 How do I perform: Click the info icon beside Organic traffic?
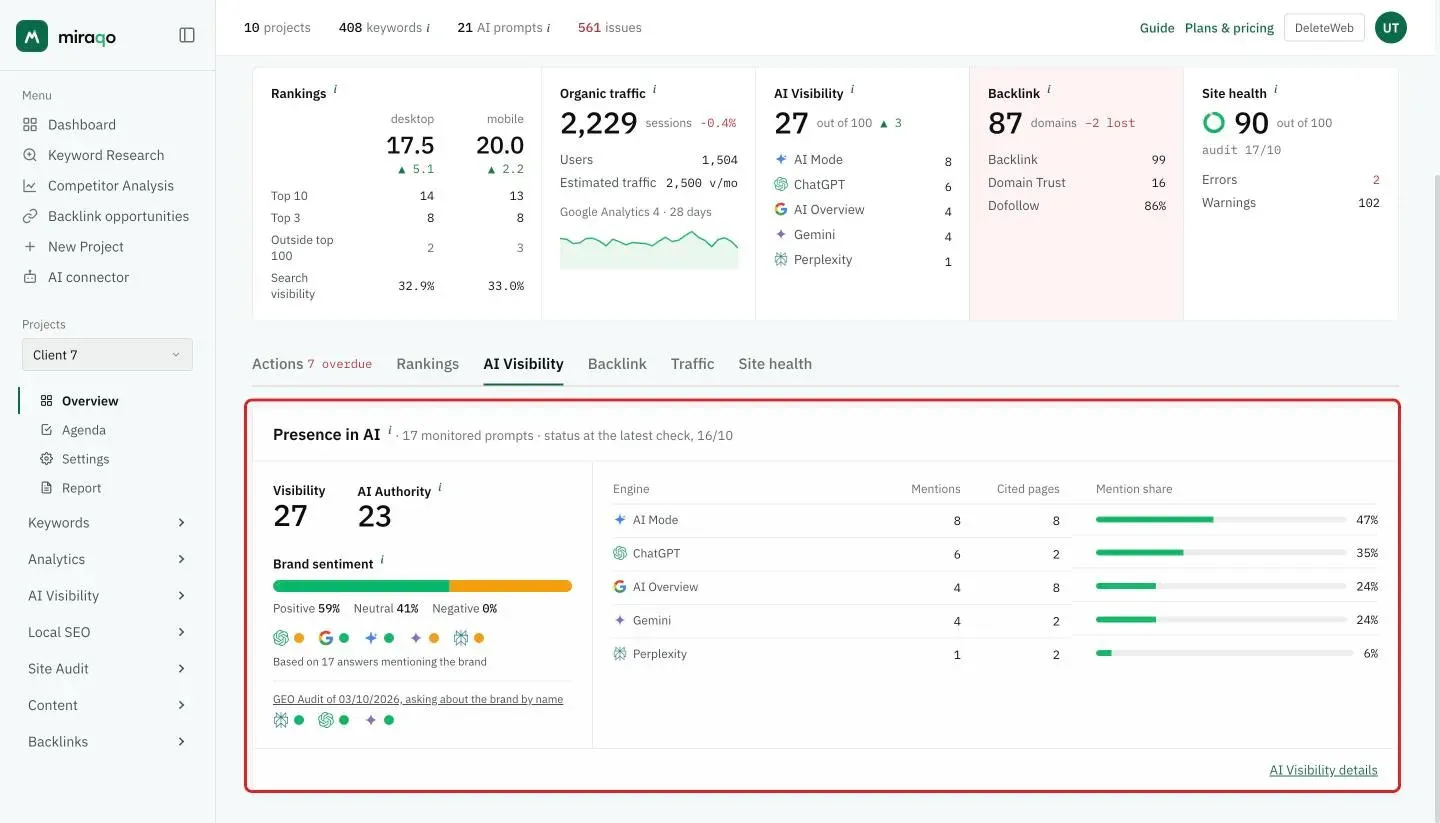654,90
